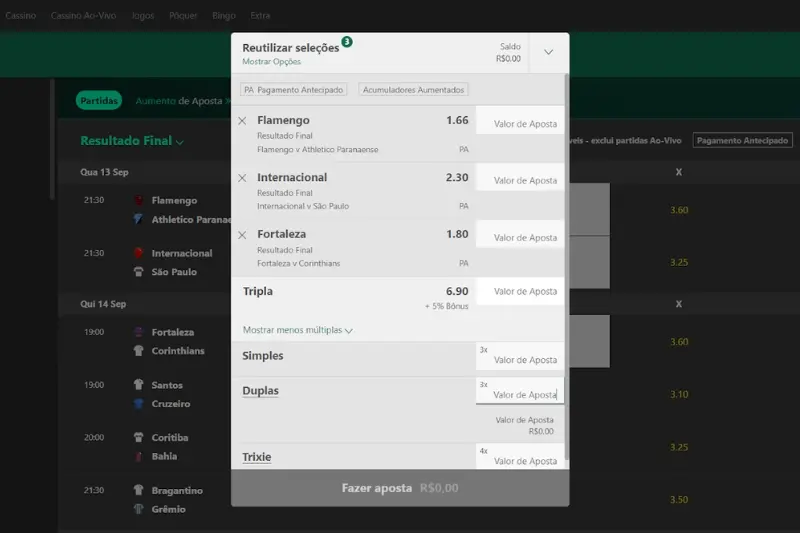Image resolution: width=800 pixels, height=533 pixels.
Task: Click the Qua 13 Sep date header
Action: (104, 172)
